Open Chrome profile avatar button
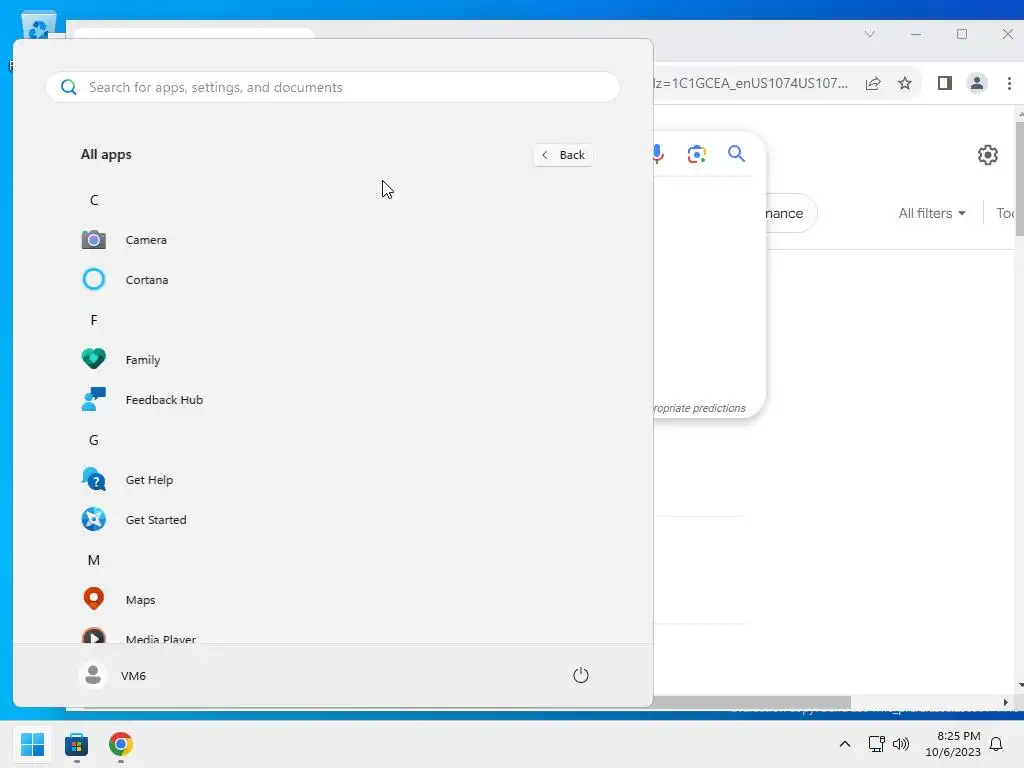Viewport: 1024px width, 768px height. point(977,83)
